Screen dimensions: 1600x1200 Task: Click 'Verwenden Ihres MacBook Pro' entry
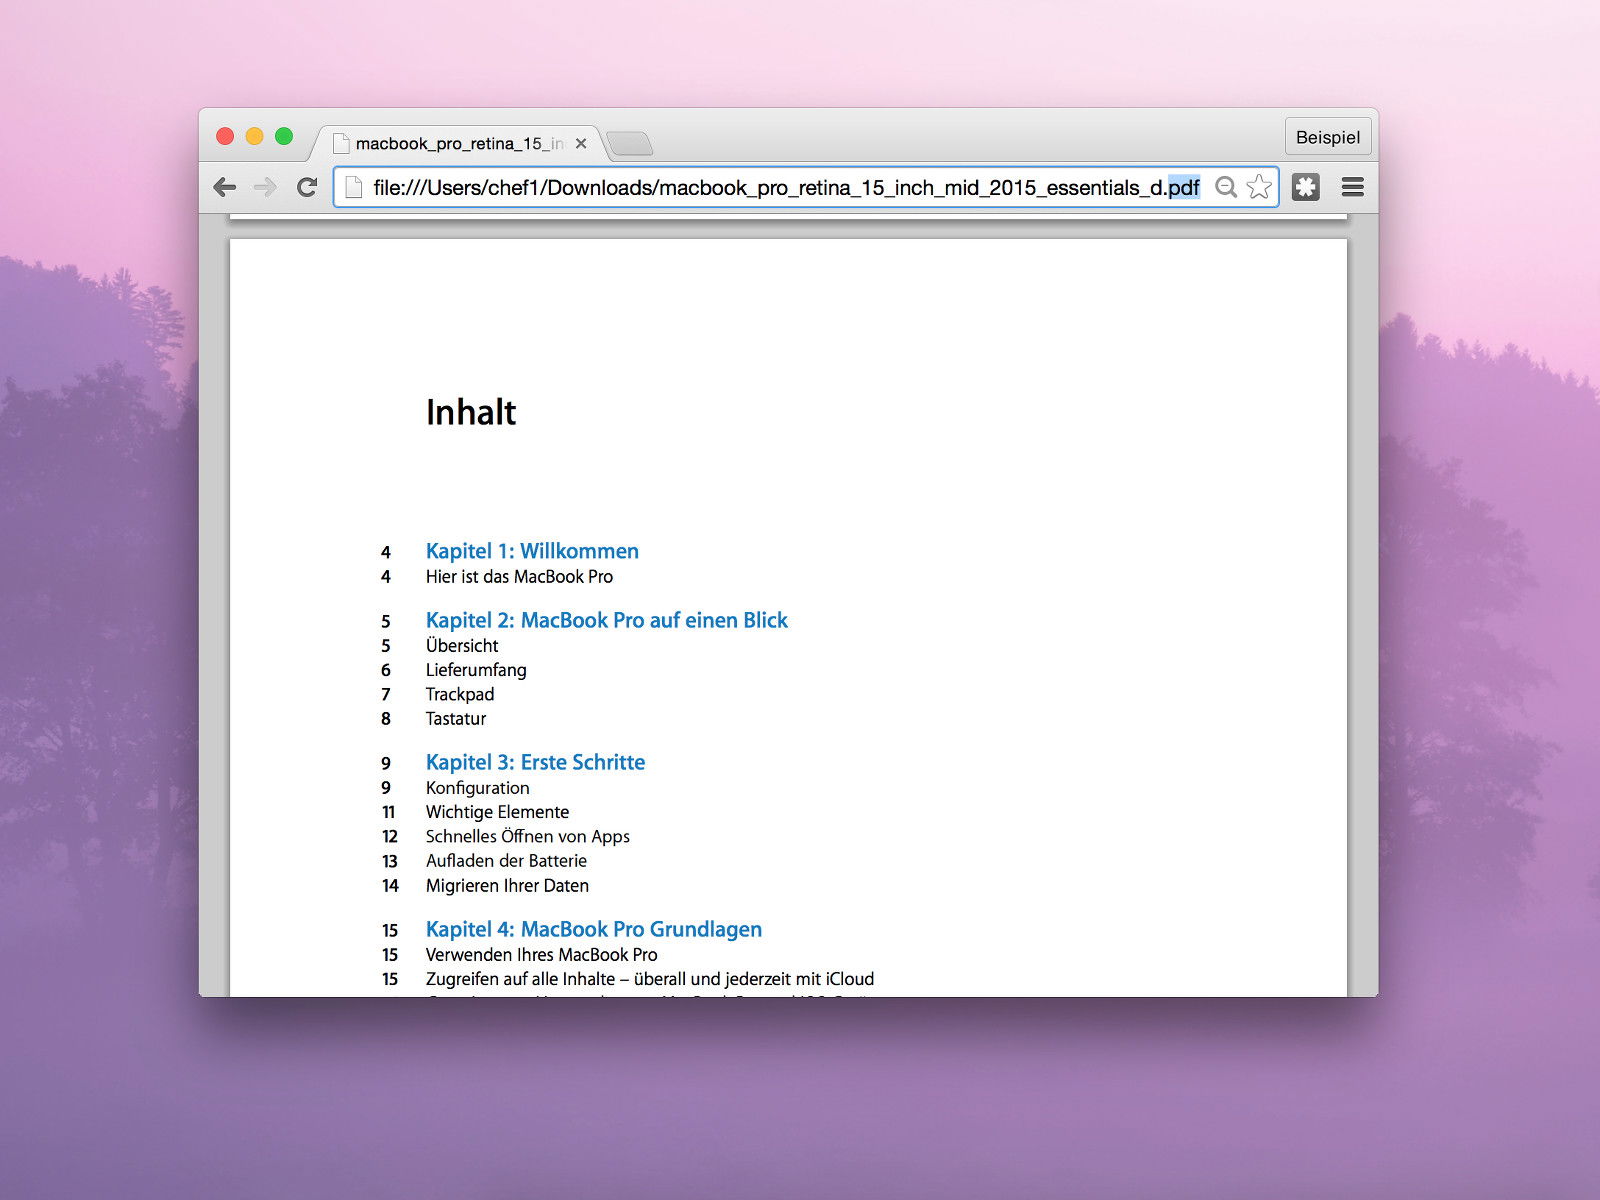coord(541,955)
